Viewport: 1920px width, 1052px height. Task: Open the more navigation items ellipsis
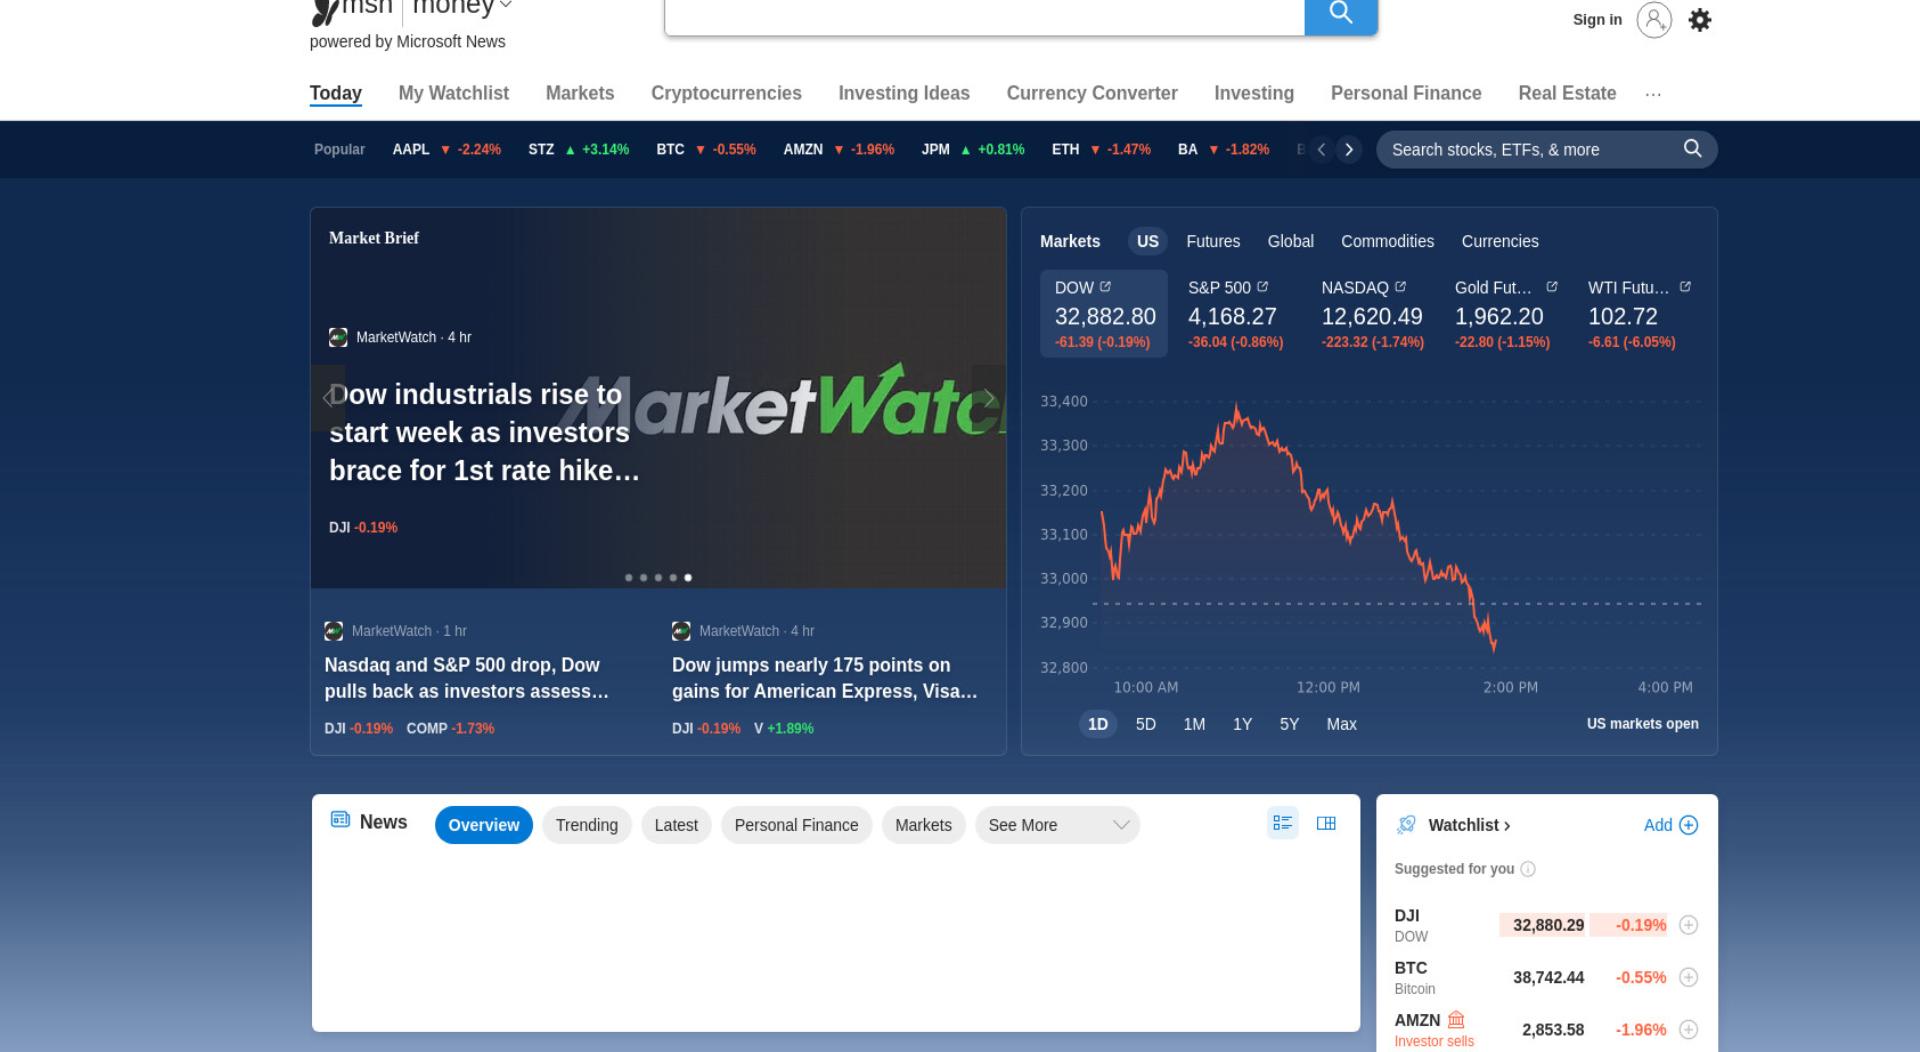1653,94
